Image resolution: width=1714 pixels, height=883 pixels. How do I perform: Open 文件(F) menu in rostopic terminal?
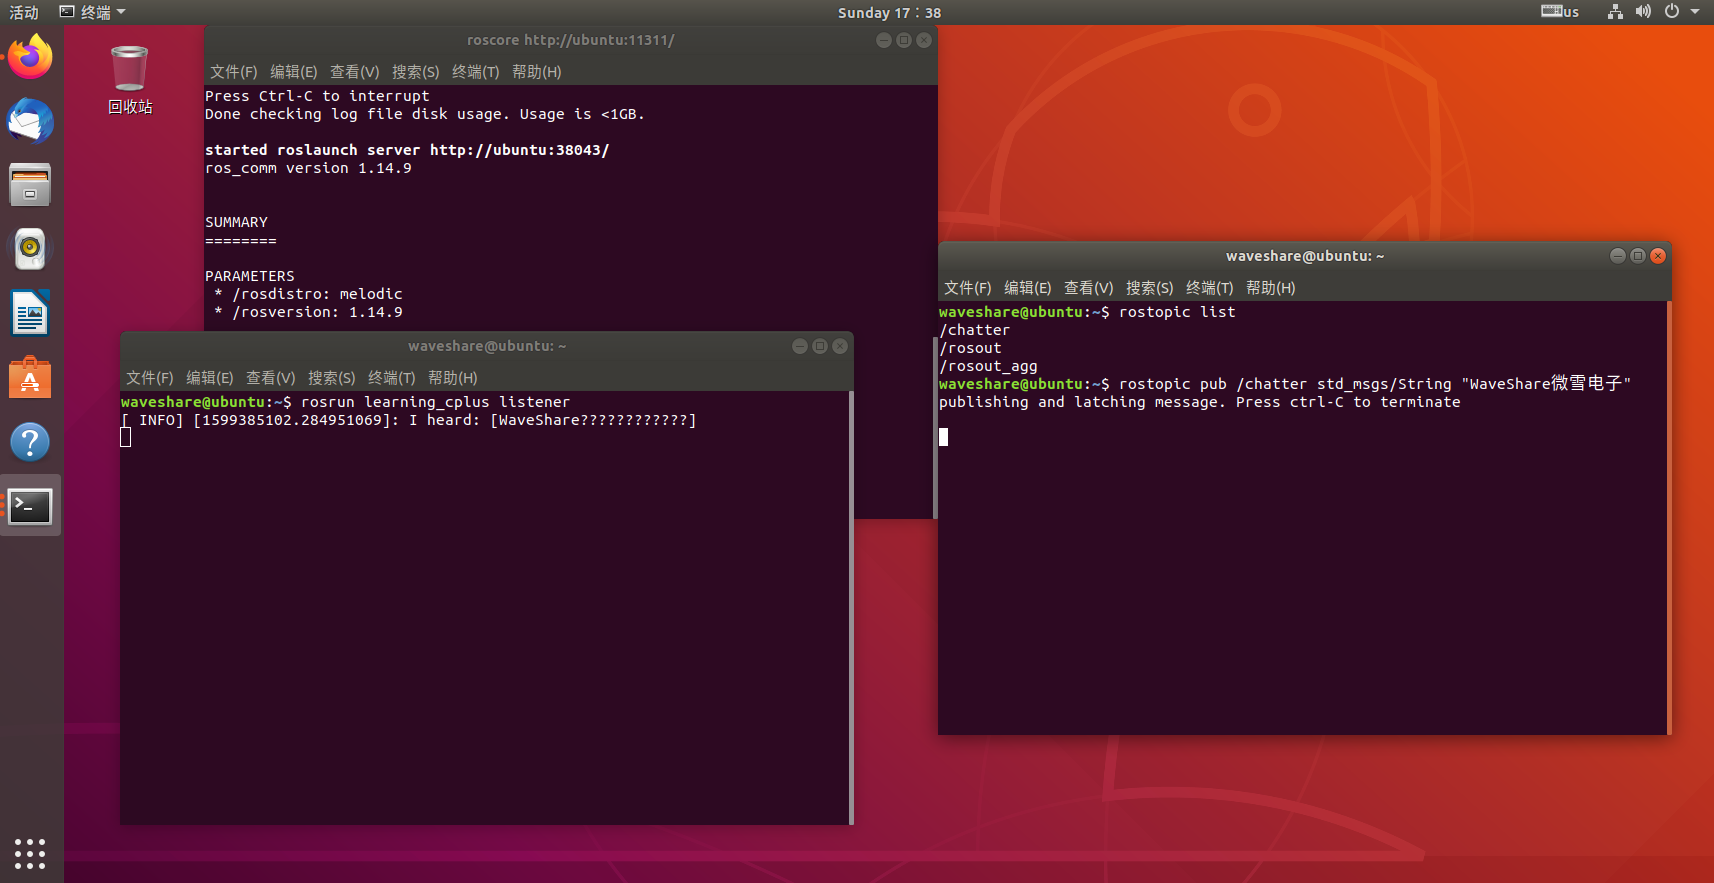coord(968,288)
